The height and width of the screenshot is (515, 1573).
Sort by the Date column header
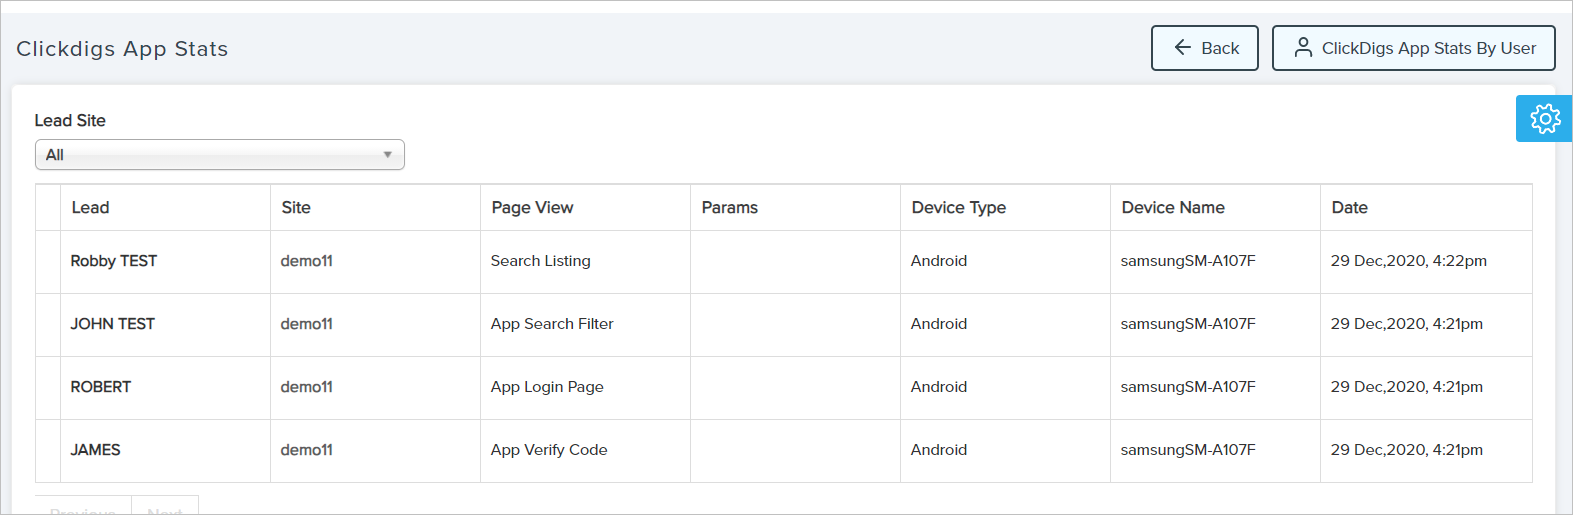(1349, 208)
